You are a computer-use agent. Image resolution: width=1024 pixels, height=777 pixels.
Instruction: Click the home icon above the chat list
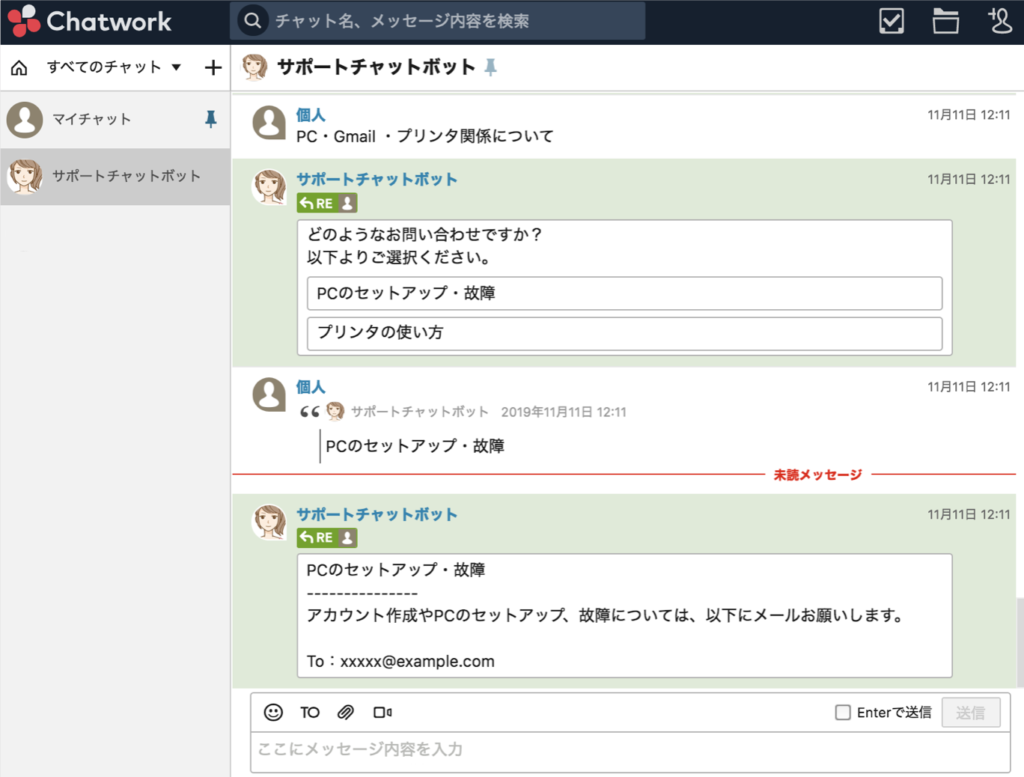tap(18, 67)
